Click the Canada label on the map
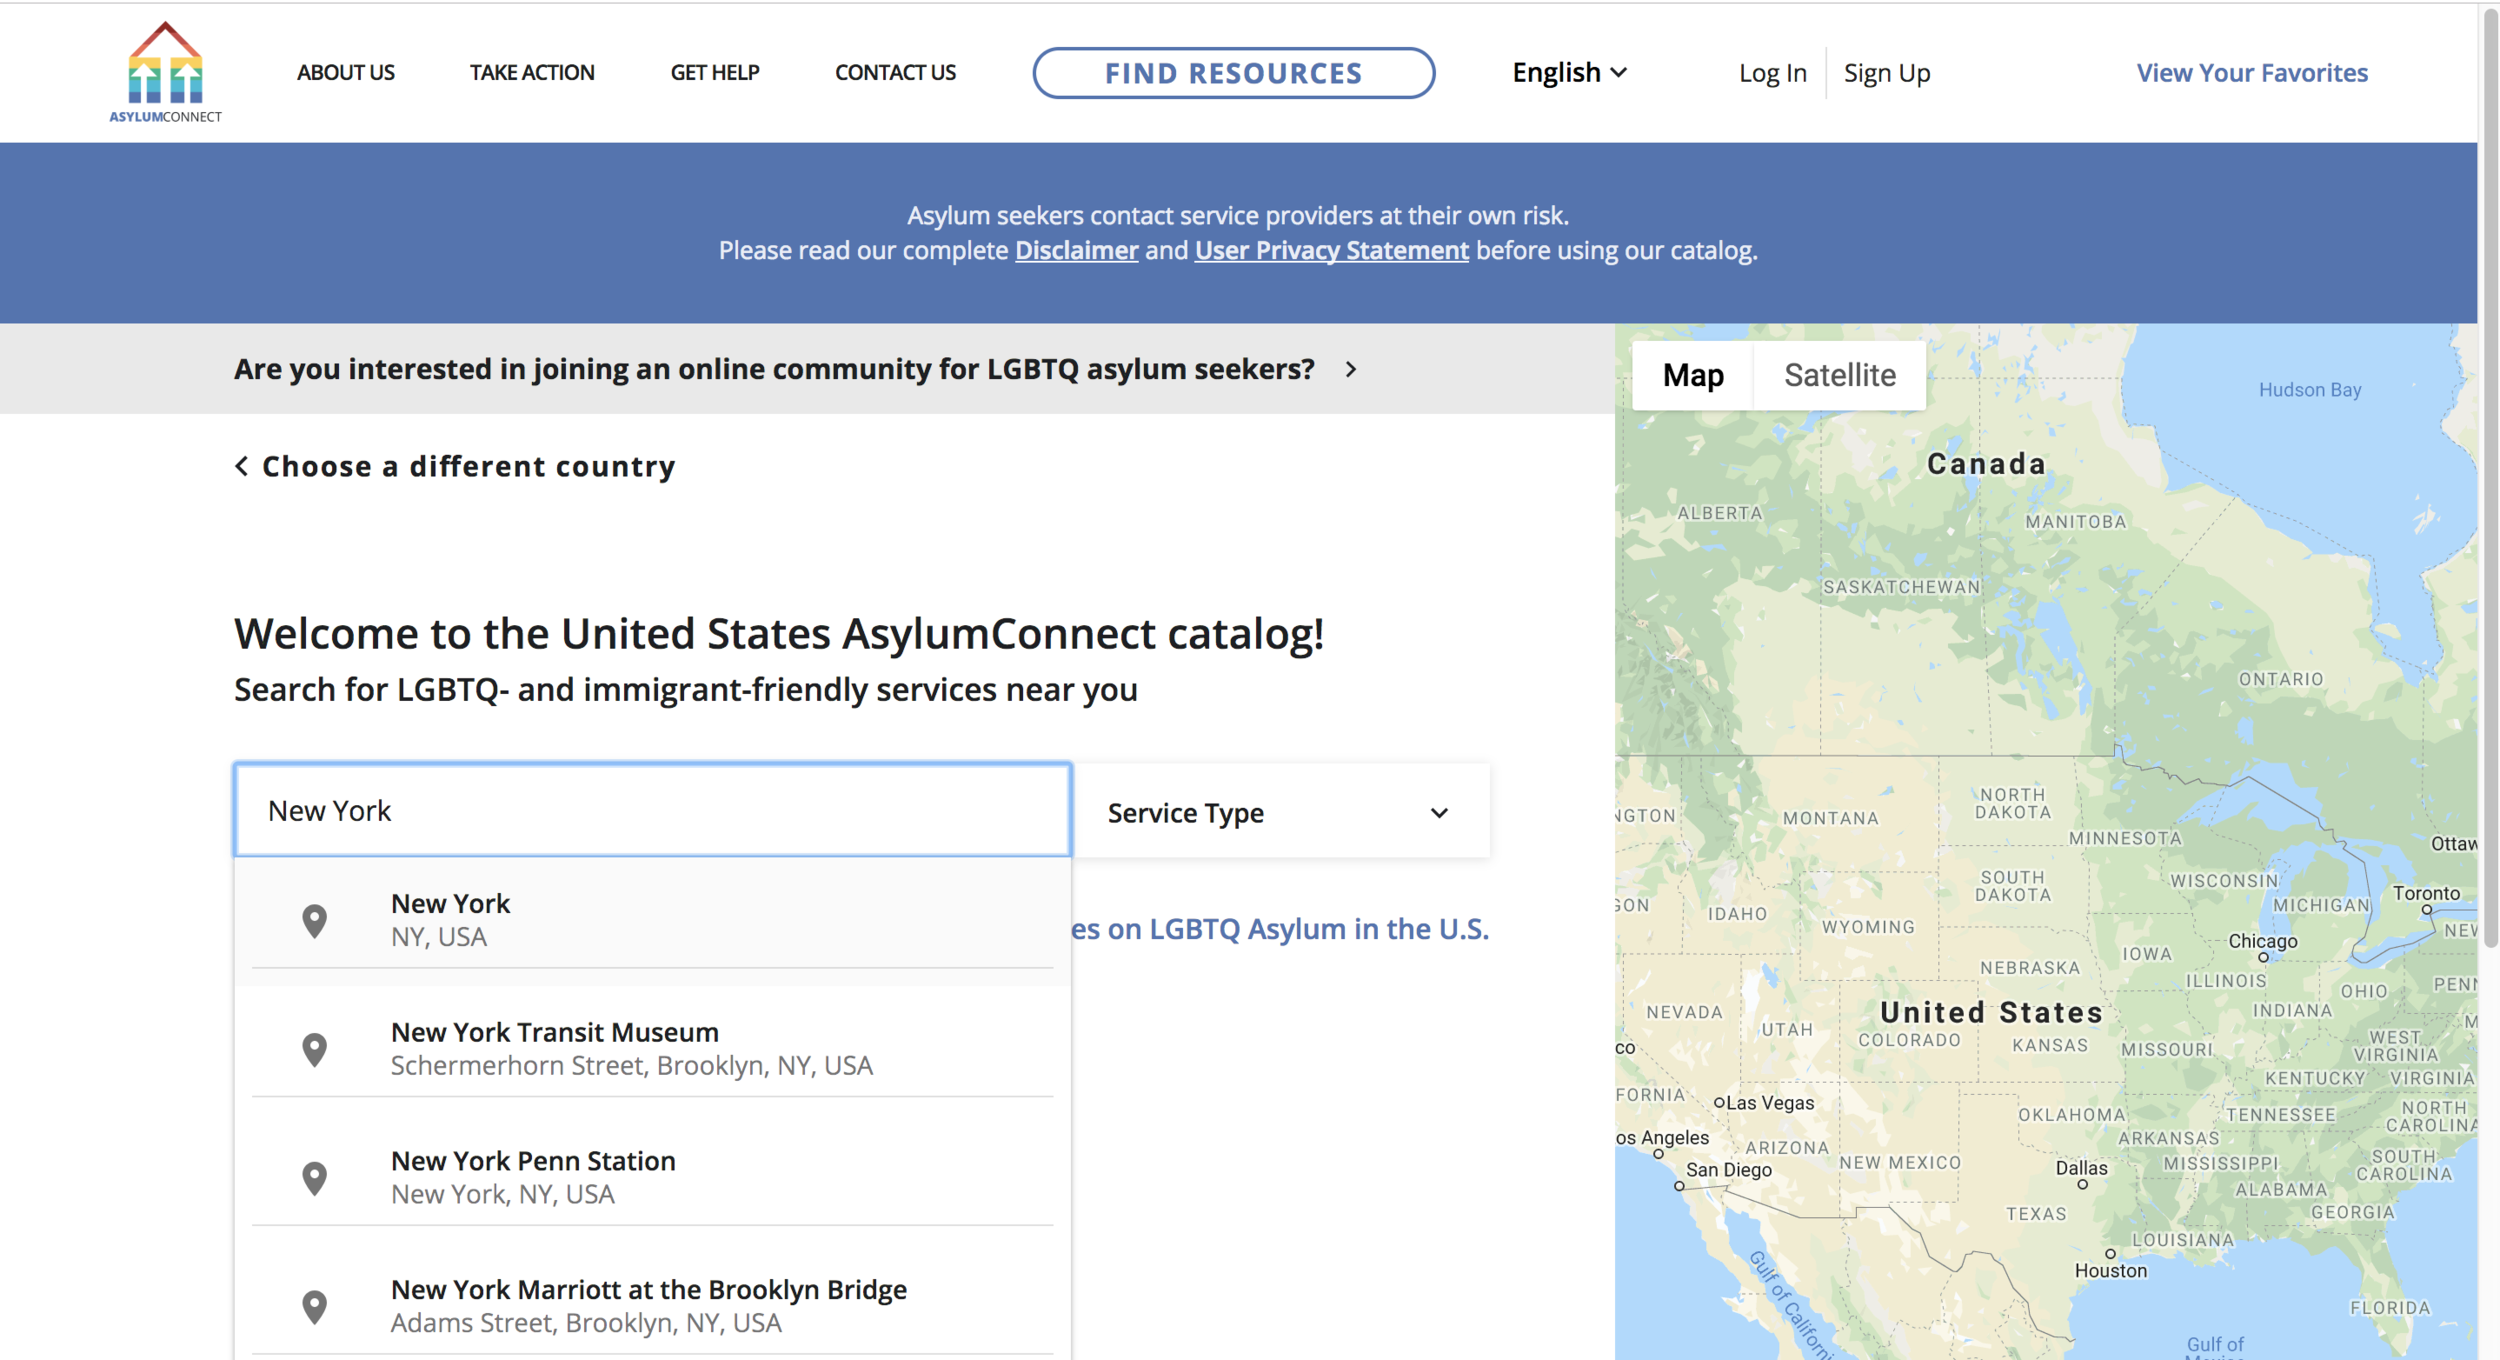This screenshot has height=1360, width=2500. tap(1986, 464)
